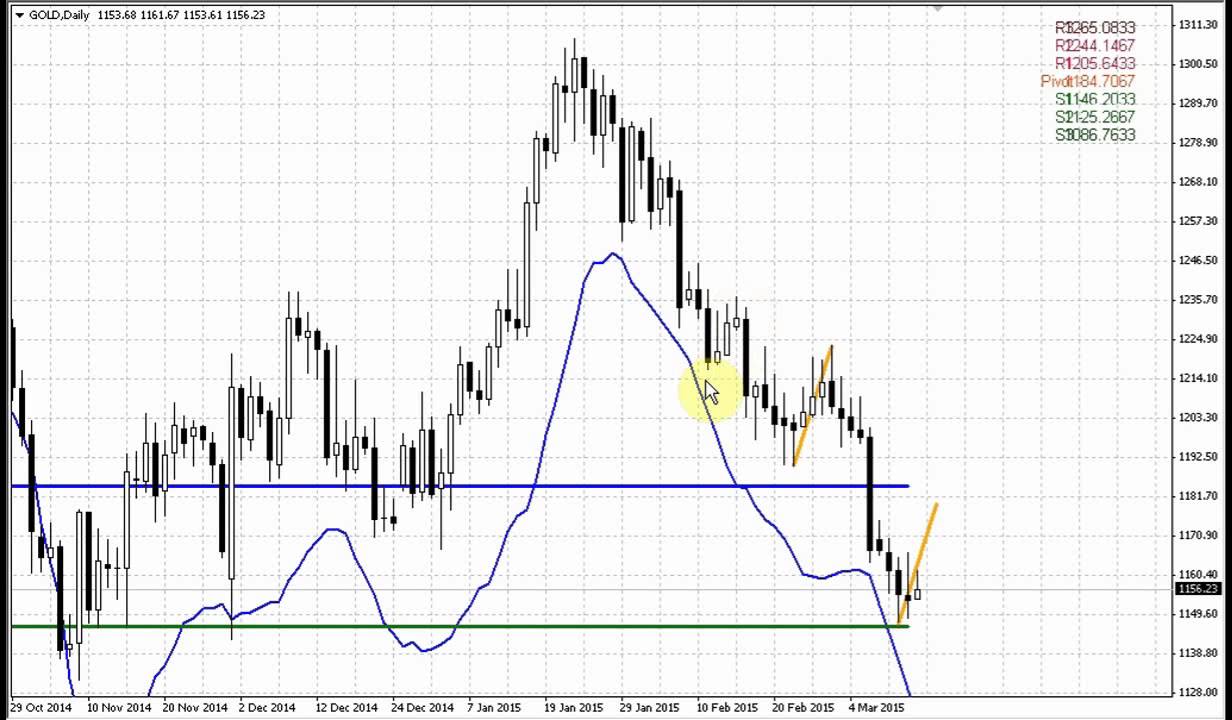This screenshot has height=720, width=1232.
Task: Click the 7 Jan 2015 date label
Action: coord(494,708)
